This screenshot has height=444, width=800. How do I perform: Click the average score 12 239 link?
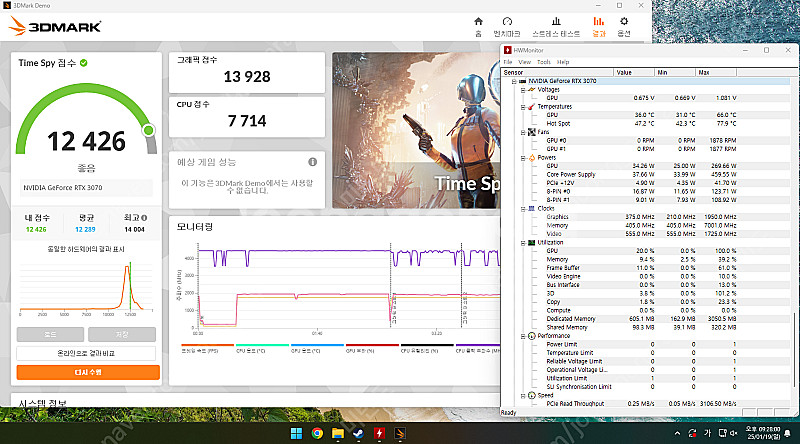(x=85, y=230)
